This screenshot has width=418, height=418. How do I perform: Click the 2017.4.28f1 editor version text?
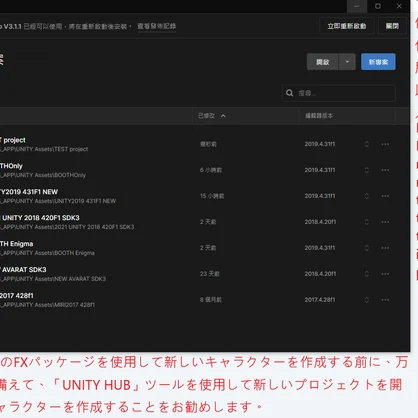point(320,300)
